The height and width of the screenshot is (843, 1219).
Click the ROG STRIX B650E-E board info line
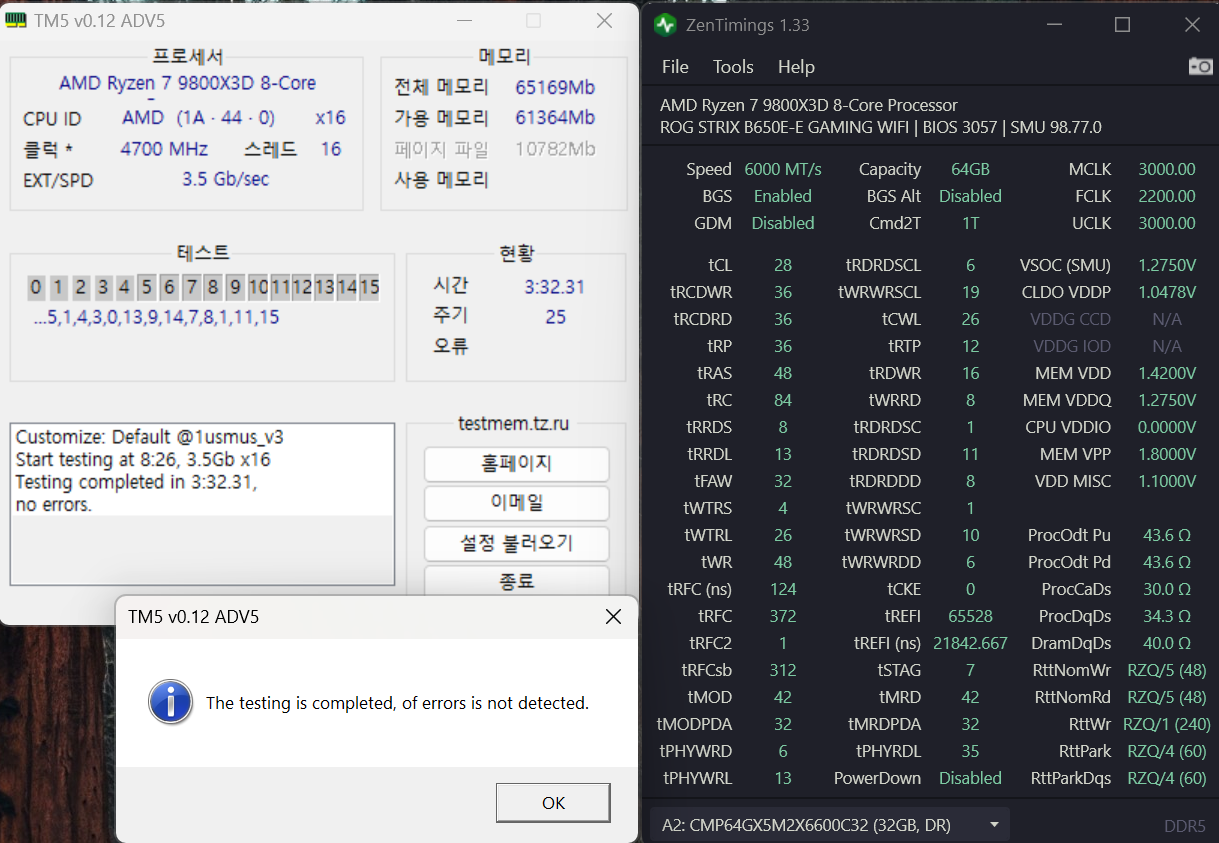(x=881, y=127)
